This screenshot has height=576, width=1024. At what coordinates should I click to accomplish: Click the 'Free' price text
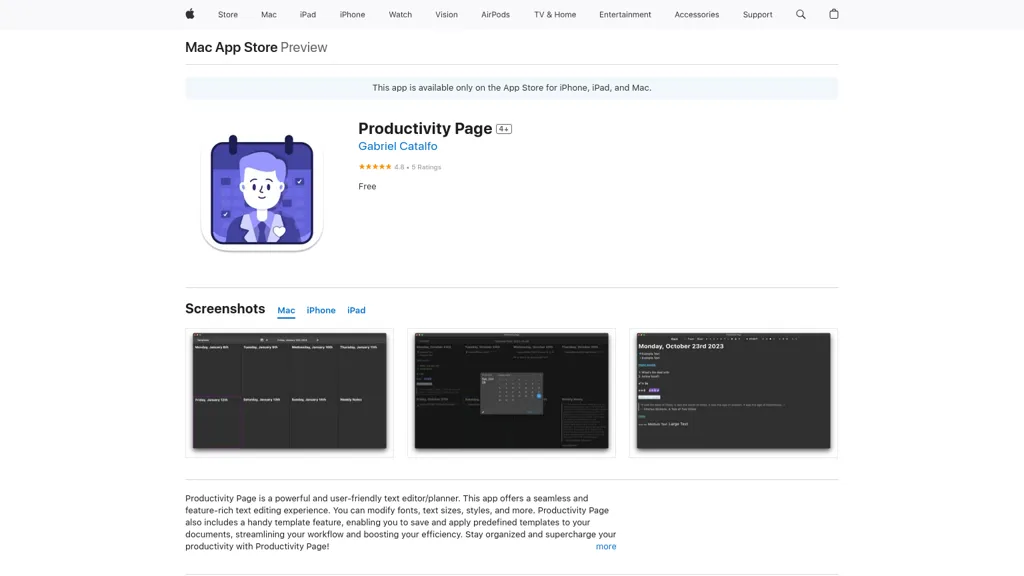coord(367,187)
